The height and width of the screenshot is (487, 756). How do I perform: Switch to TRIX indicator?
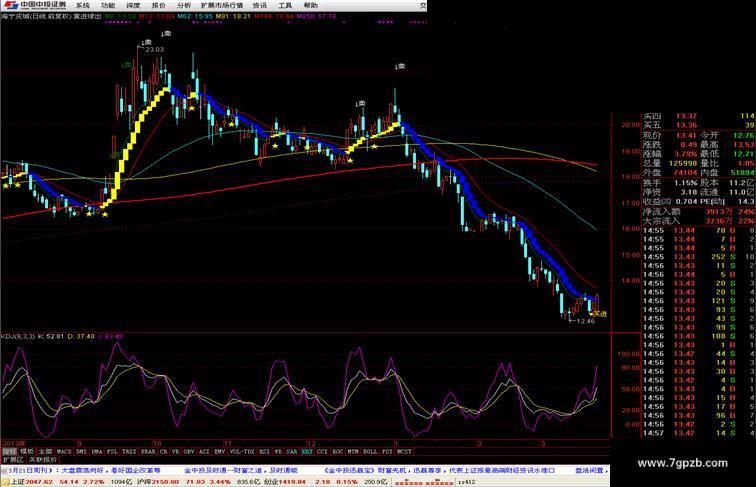[x=129, y=452]
